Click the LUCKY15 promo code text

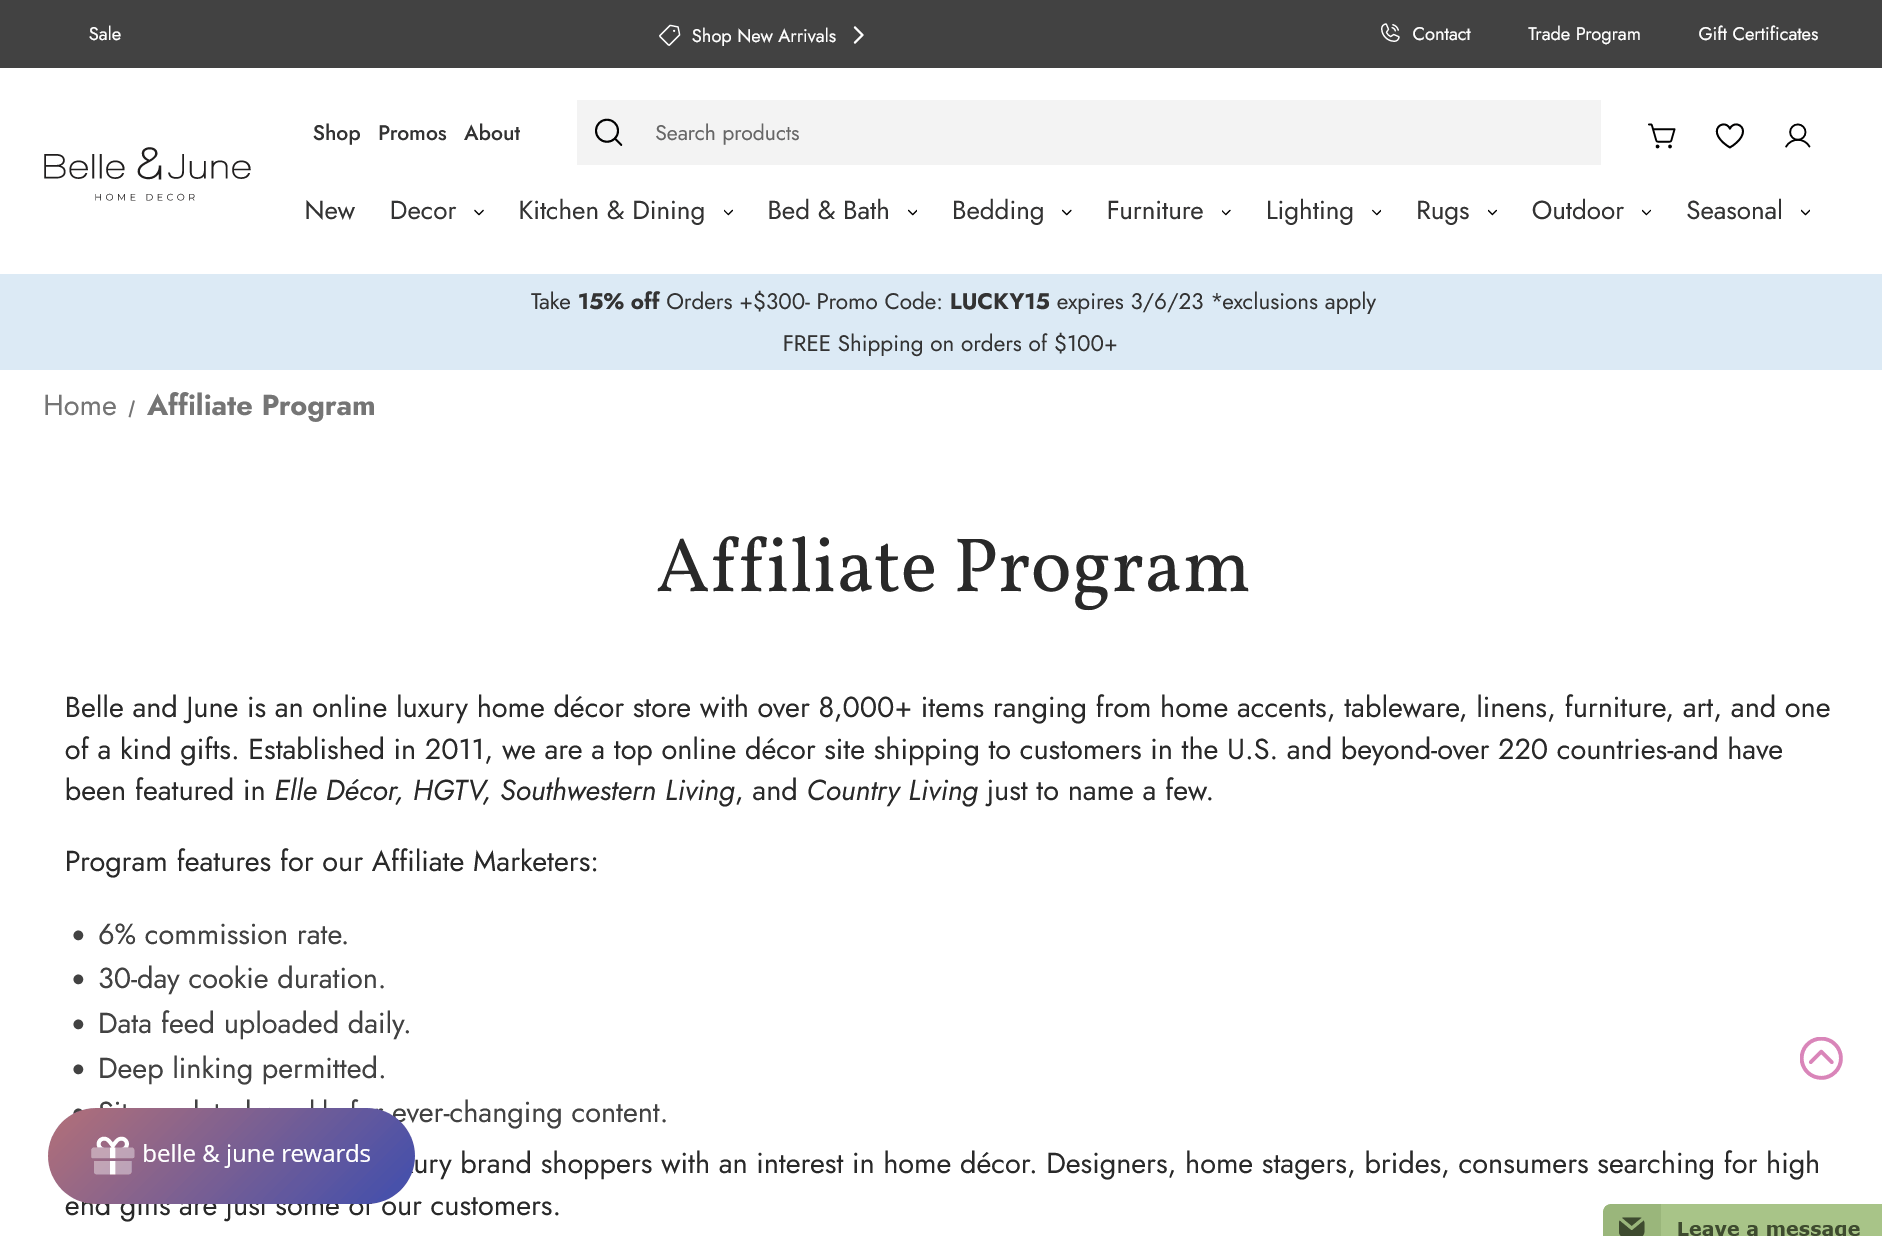tap(1000, 301)
